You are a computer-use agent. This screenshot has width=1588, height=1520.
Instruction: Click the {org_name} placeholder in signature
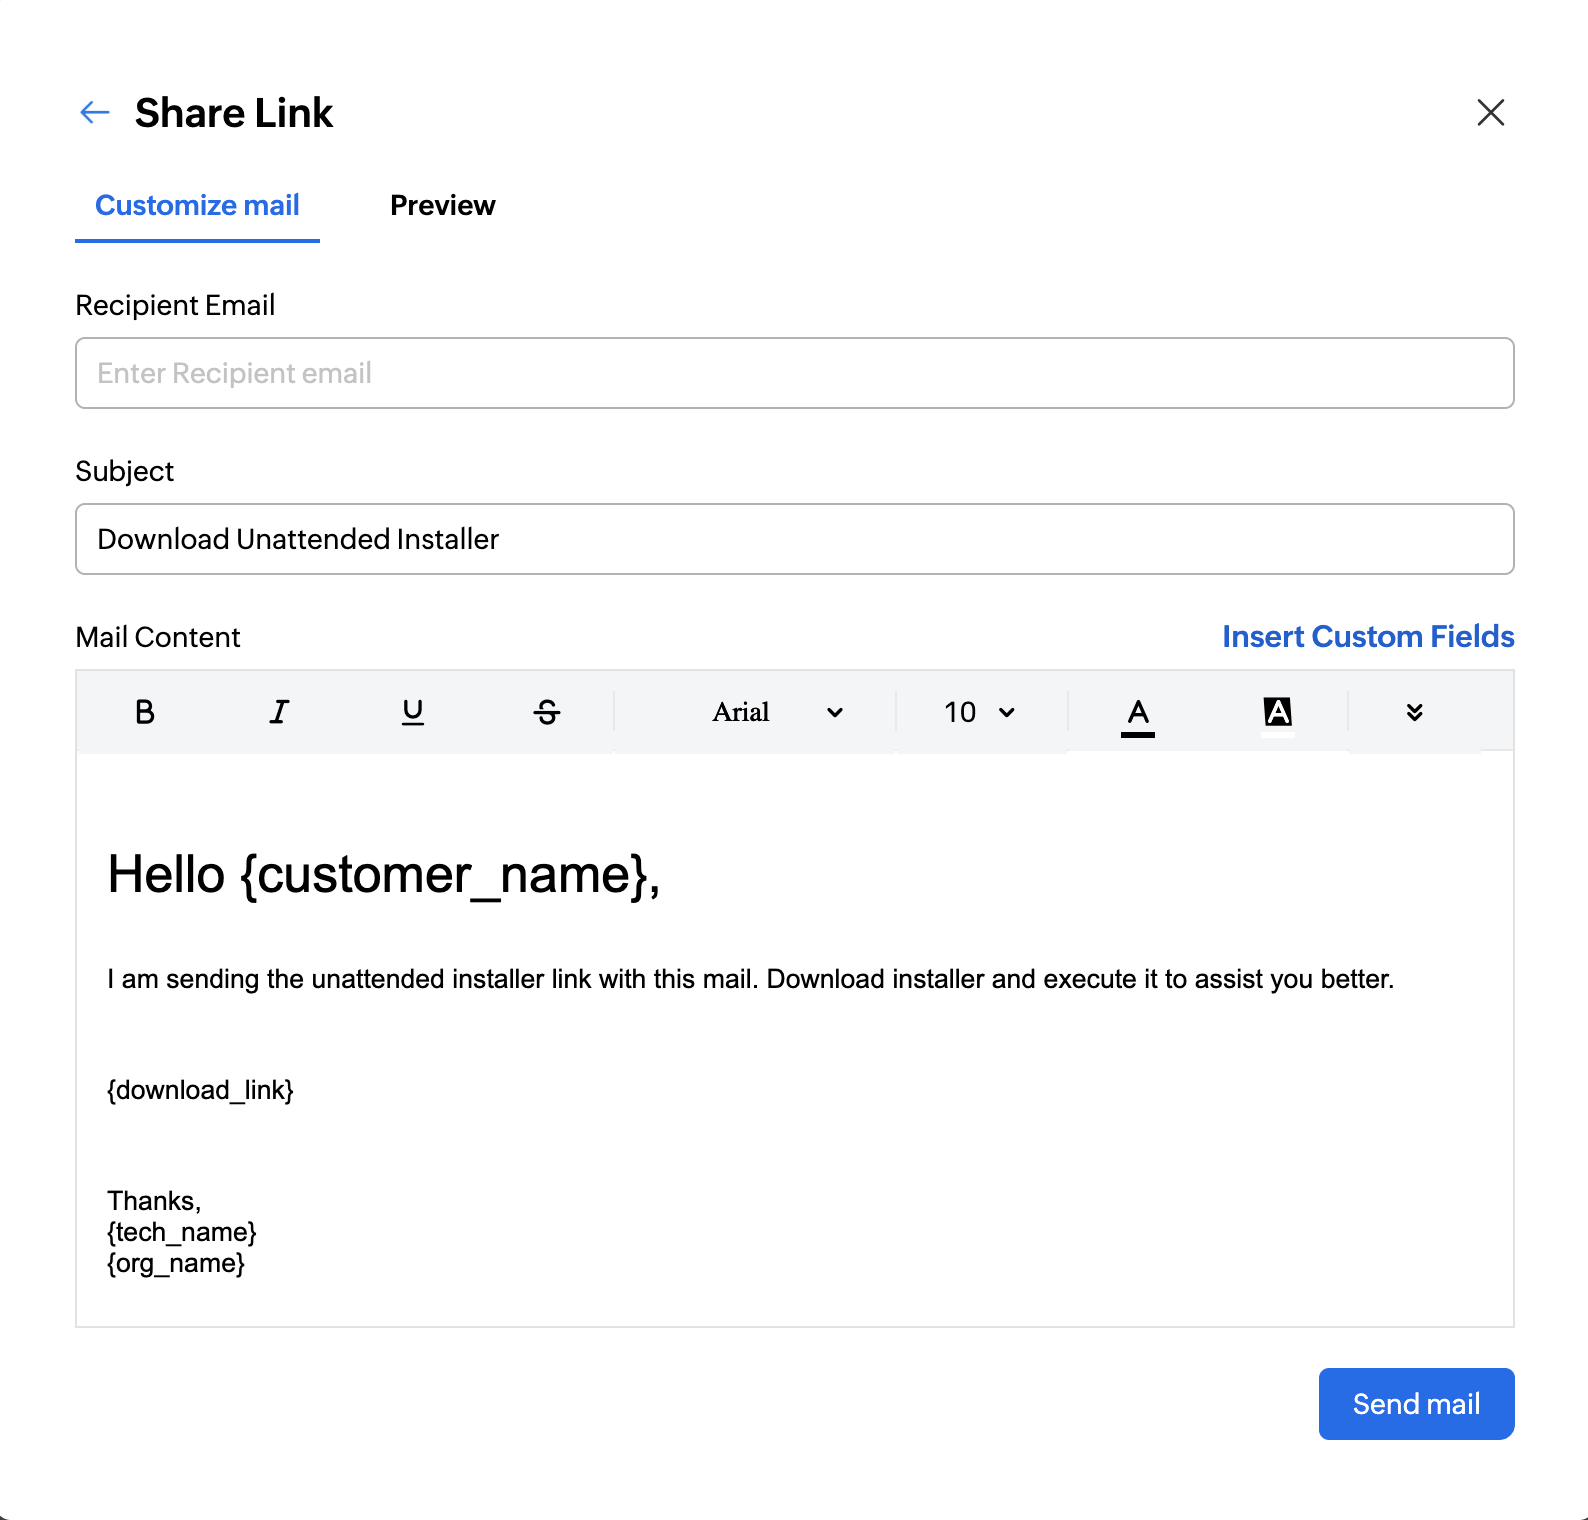click(176, 1263)
